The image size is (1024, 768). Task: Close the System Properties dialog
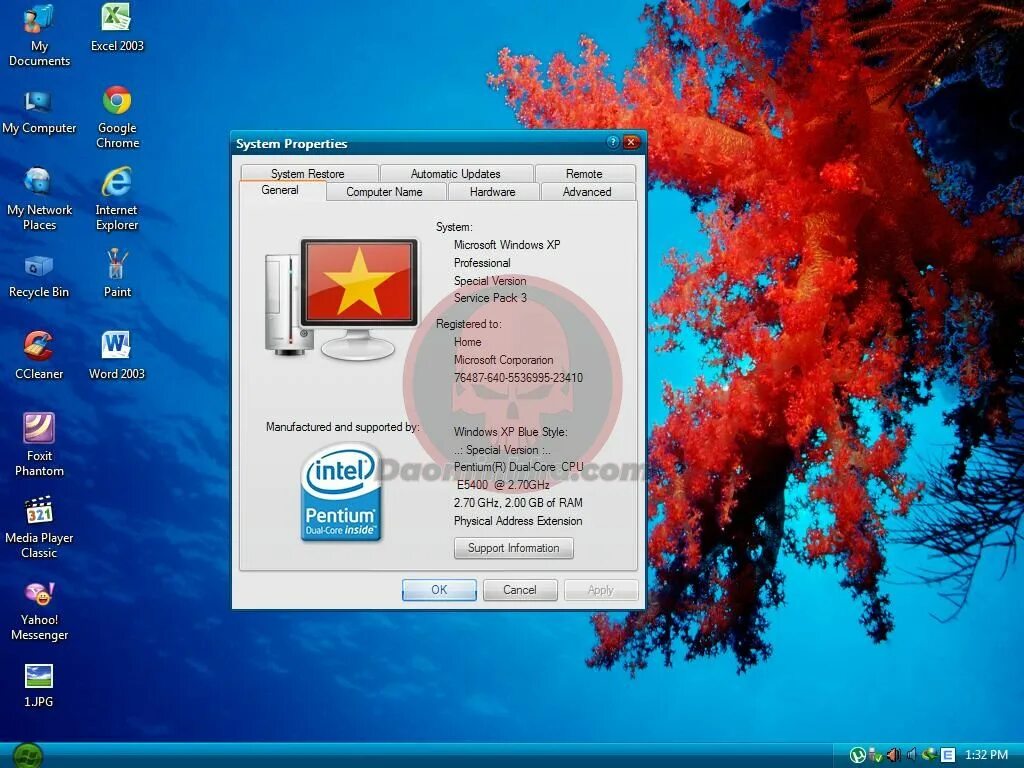[x=632, y=142]
